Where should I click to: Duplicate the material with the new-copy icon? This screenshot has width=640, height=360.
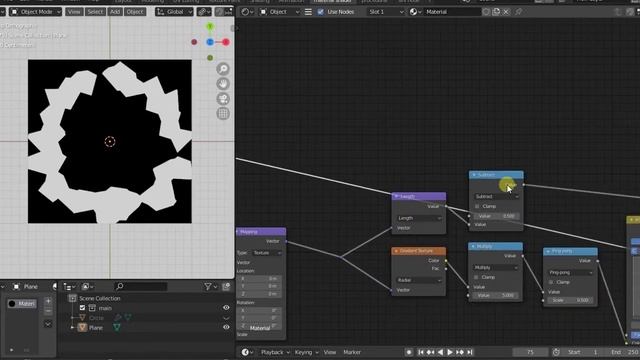[496, 12]
